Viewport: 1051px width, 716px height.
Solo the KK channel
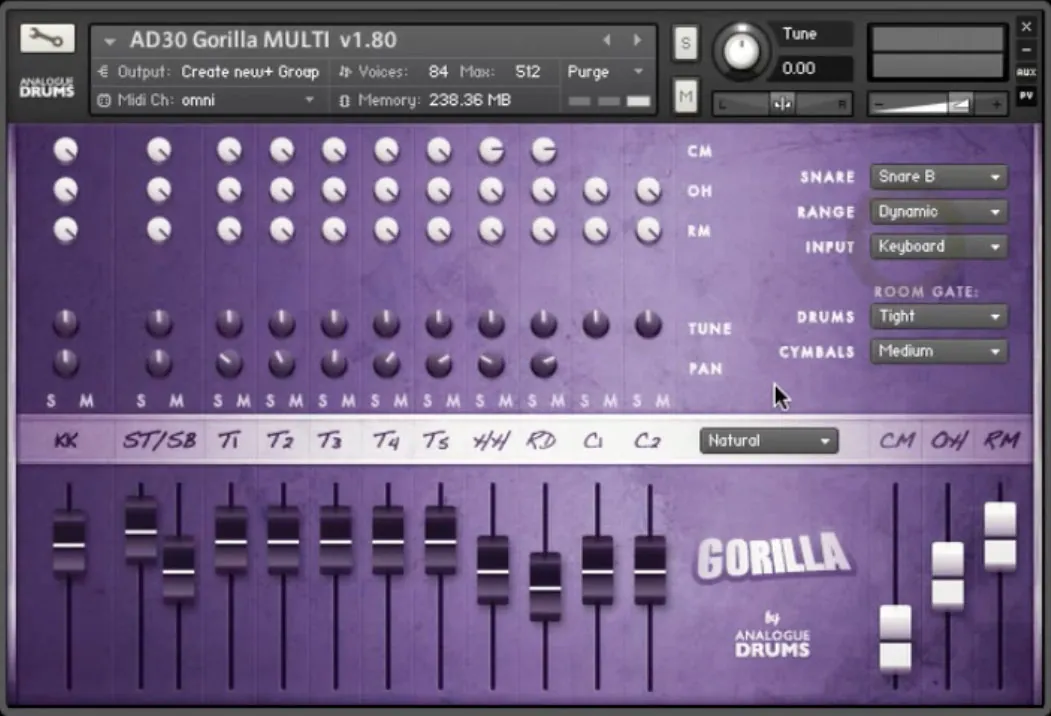(51, 401)
